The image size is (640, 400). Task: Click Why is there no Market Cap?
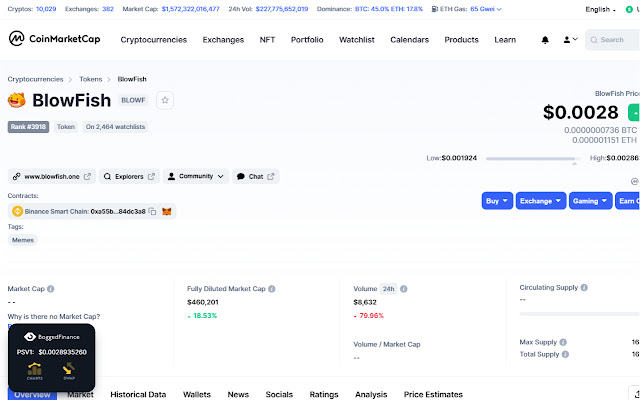click(53, 316)
